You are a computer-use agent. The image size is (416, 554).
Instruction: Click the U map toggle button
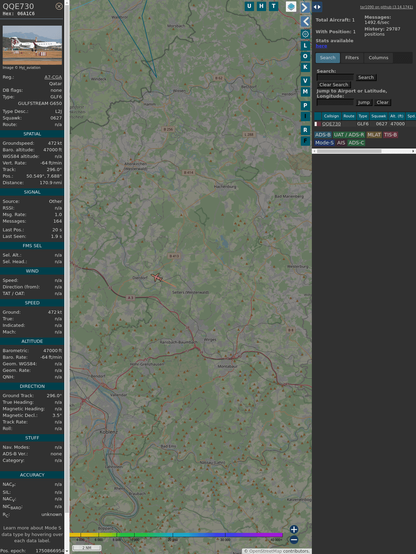249,6
